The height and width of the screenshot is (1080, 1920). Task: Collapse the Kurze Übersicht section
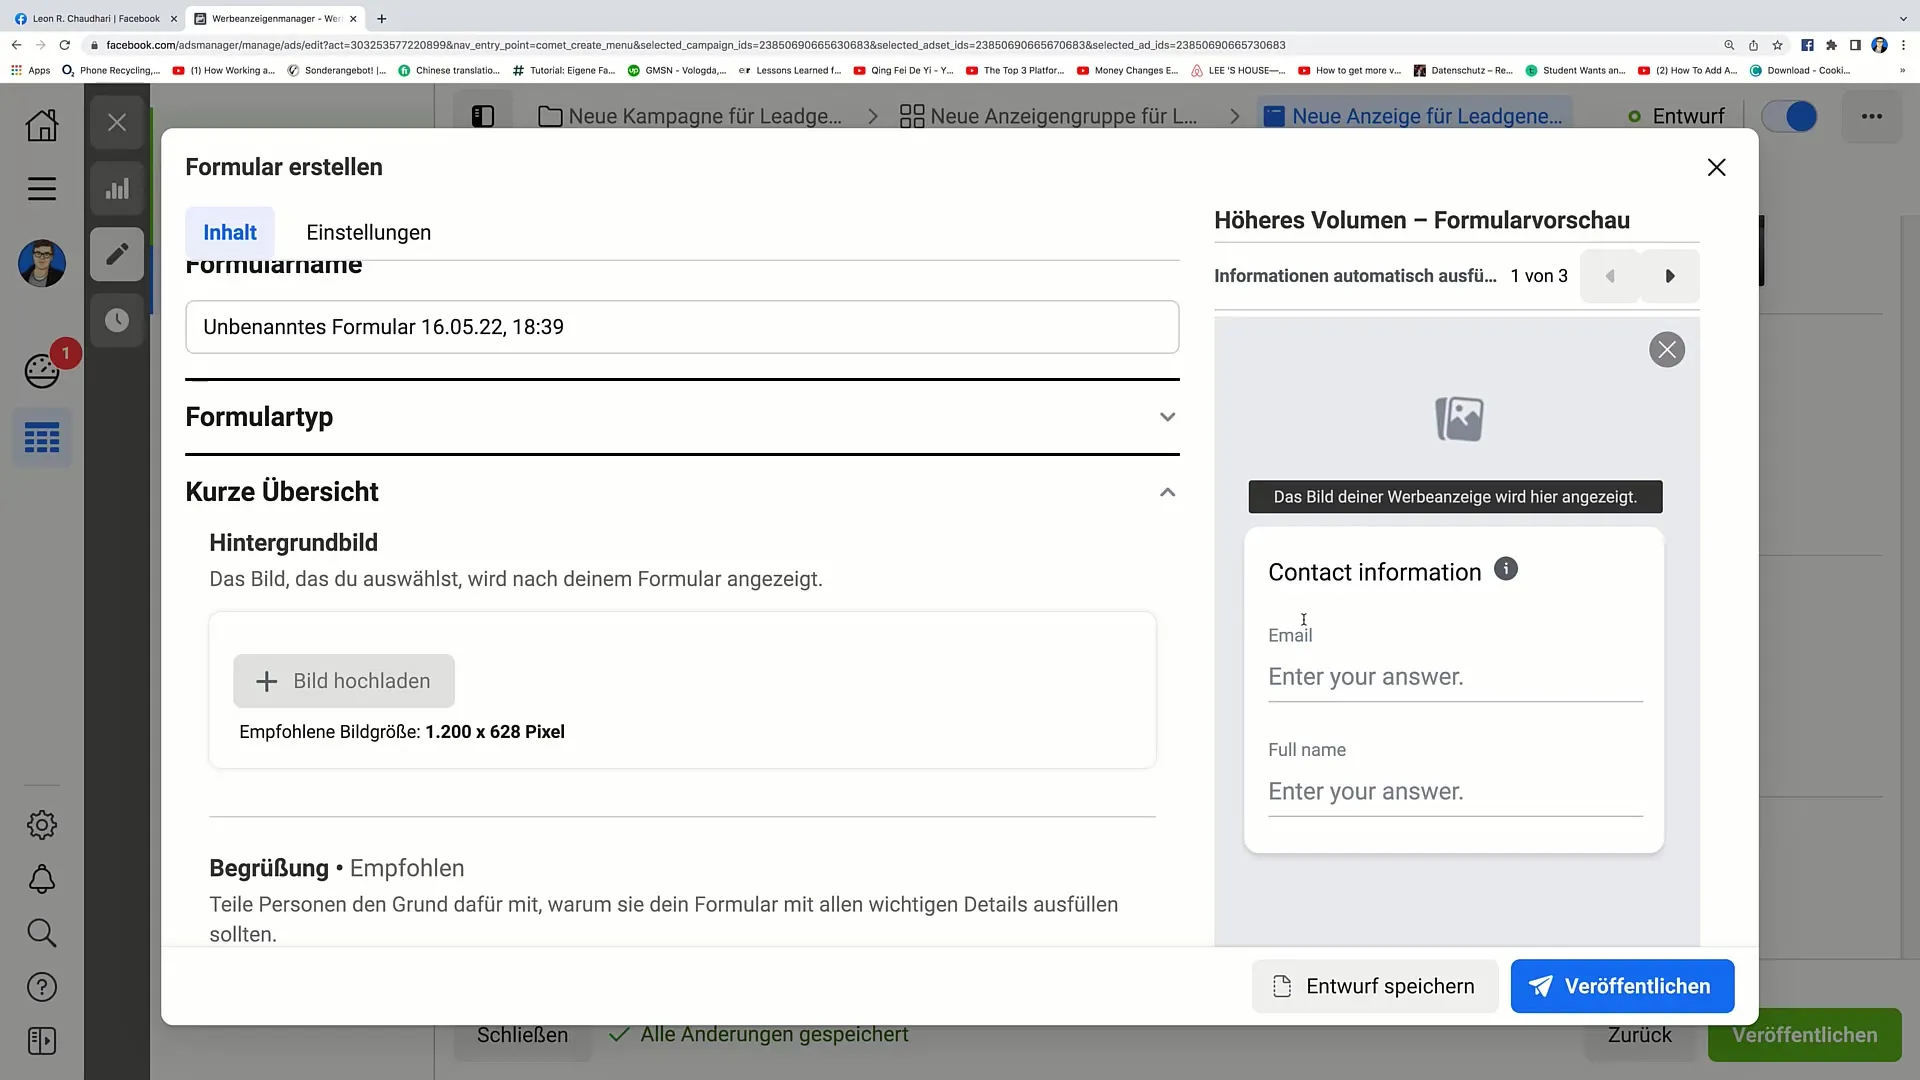coord(1166,492)
